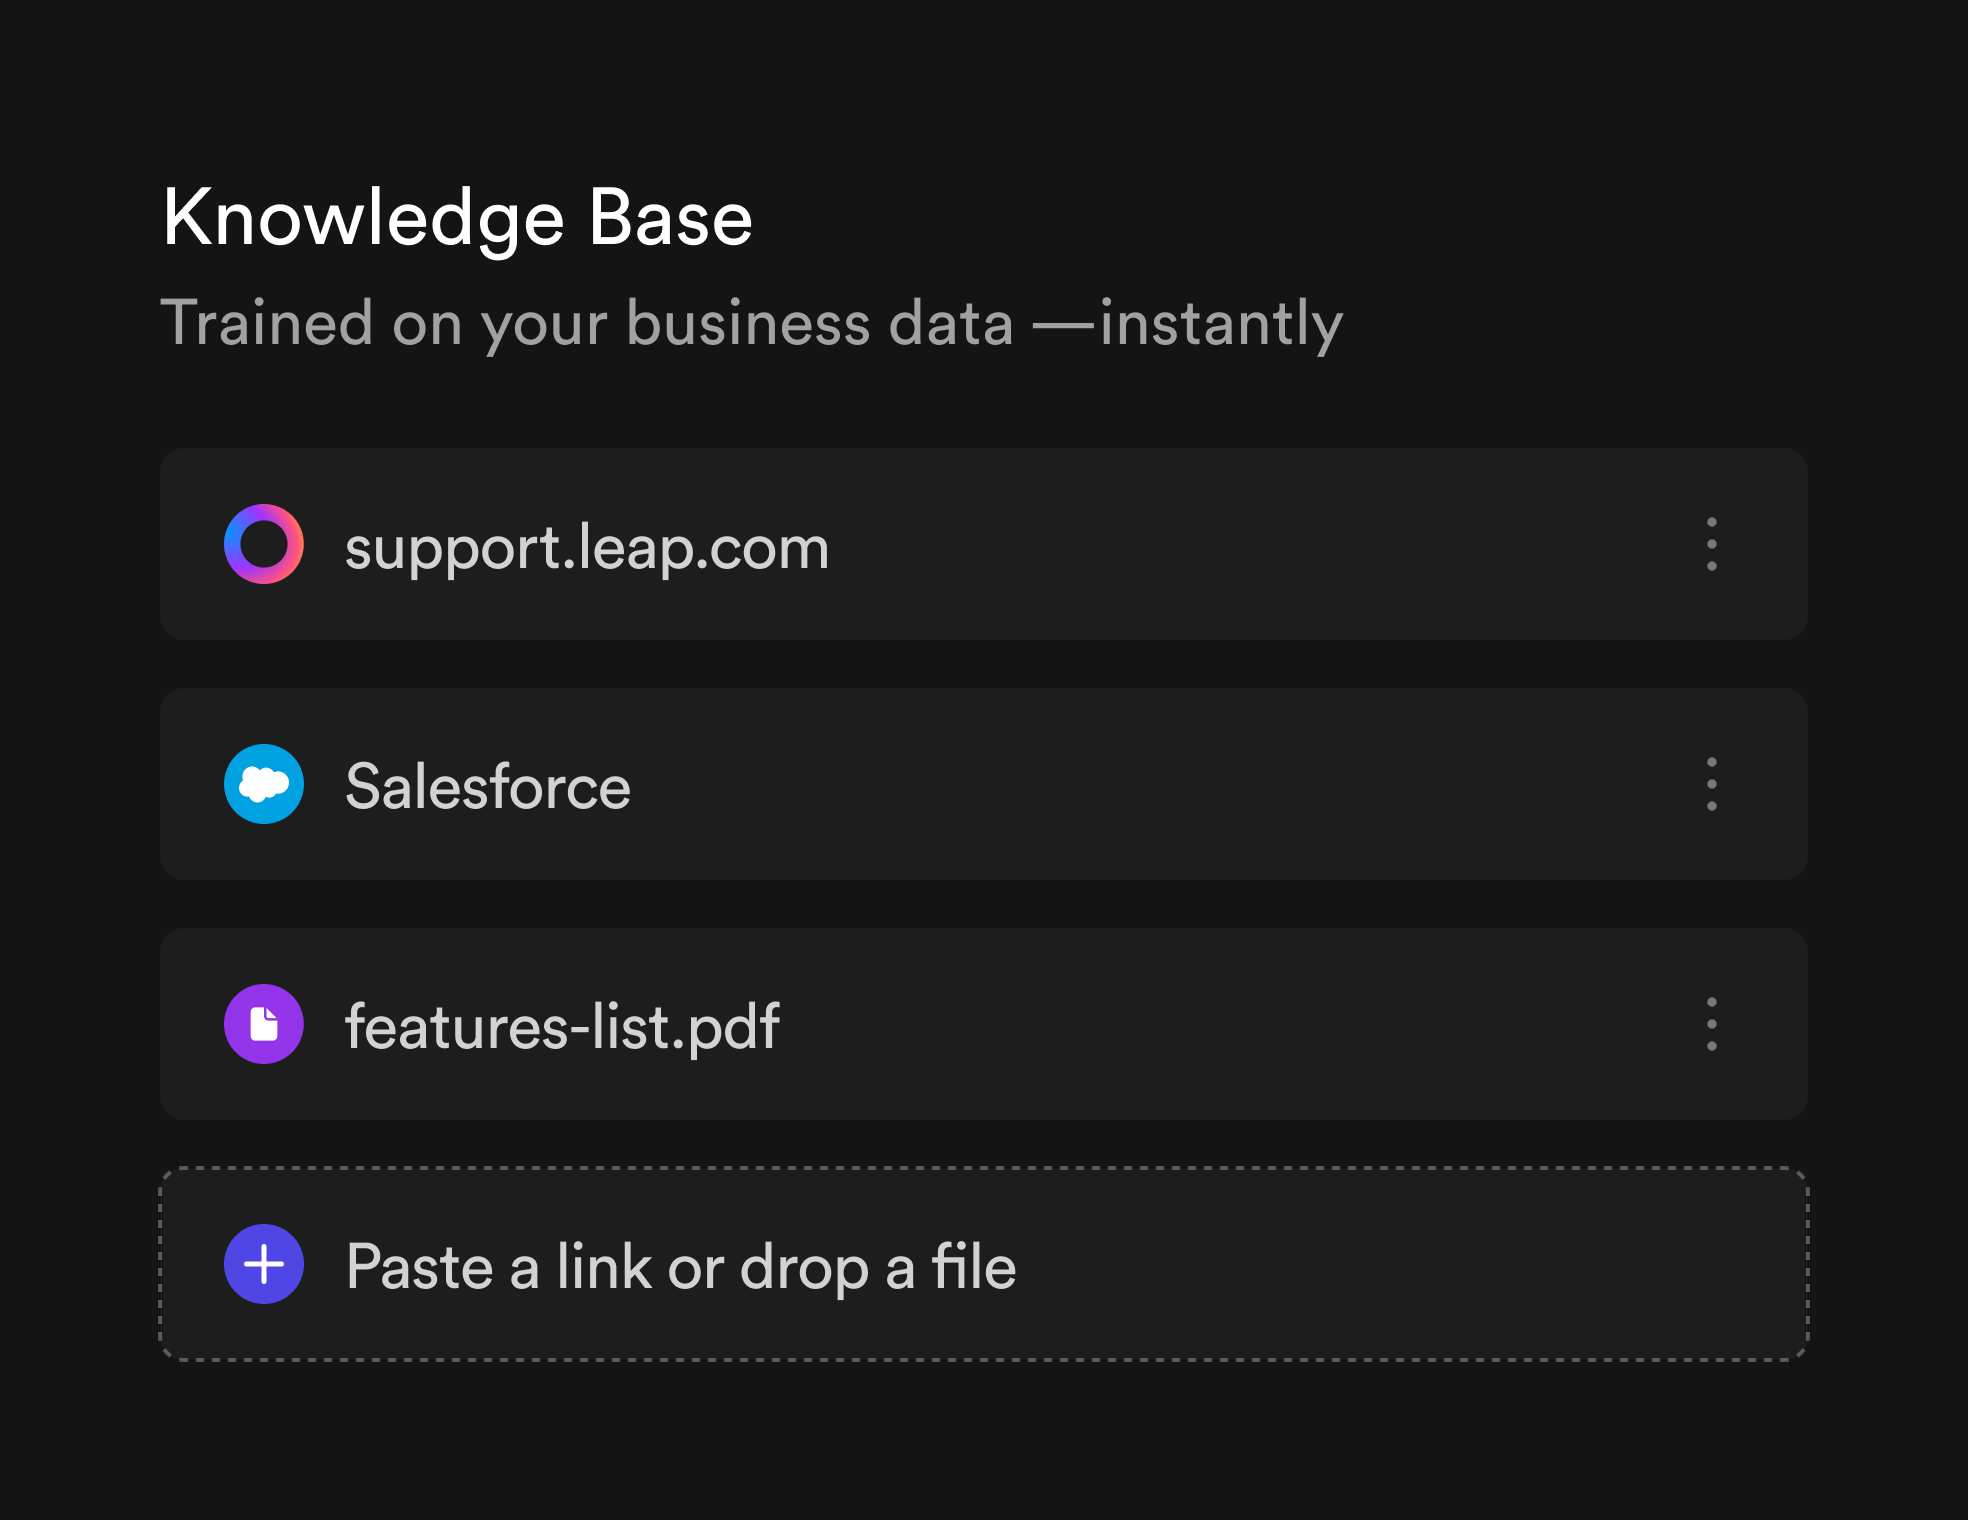Click the features-list.pdf filename text
The height and width of the screenshot is (1520, 1968).
pos(562,1027)
